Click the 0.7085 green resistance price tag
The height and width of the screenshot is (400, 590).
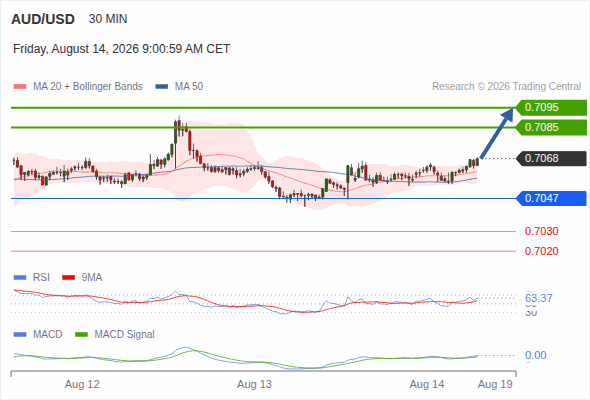551,128
